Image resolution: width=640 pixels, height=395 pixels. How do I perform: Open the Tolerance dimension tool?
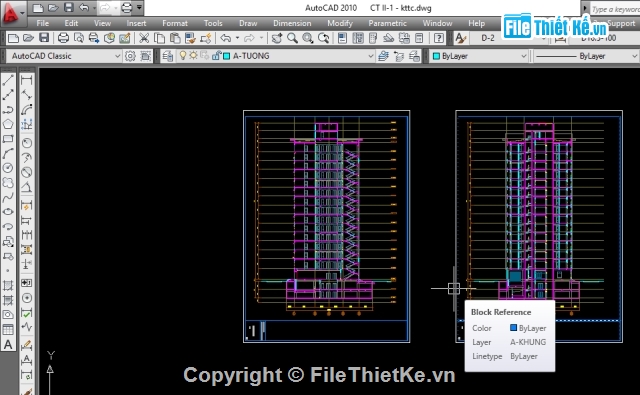pyautogui.click(x=27, y=283)
